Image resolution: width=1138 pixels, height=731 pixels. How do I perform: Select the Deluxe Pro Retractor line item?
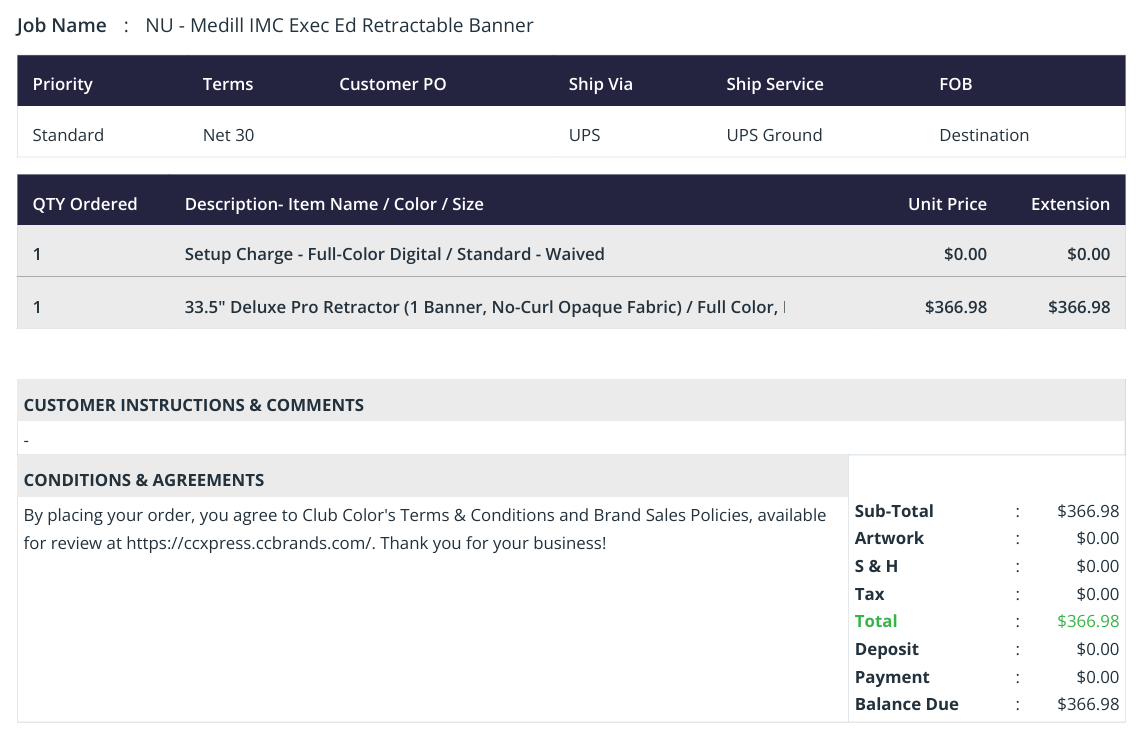pos(485,307)
